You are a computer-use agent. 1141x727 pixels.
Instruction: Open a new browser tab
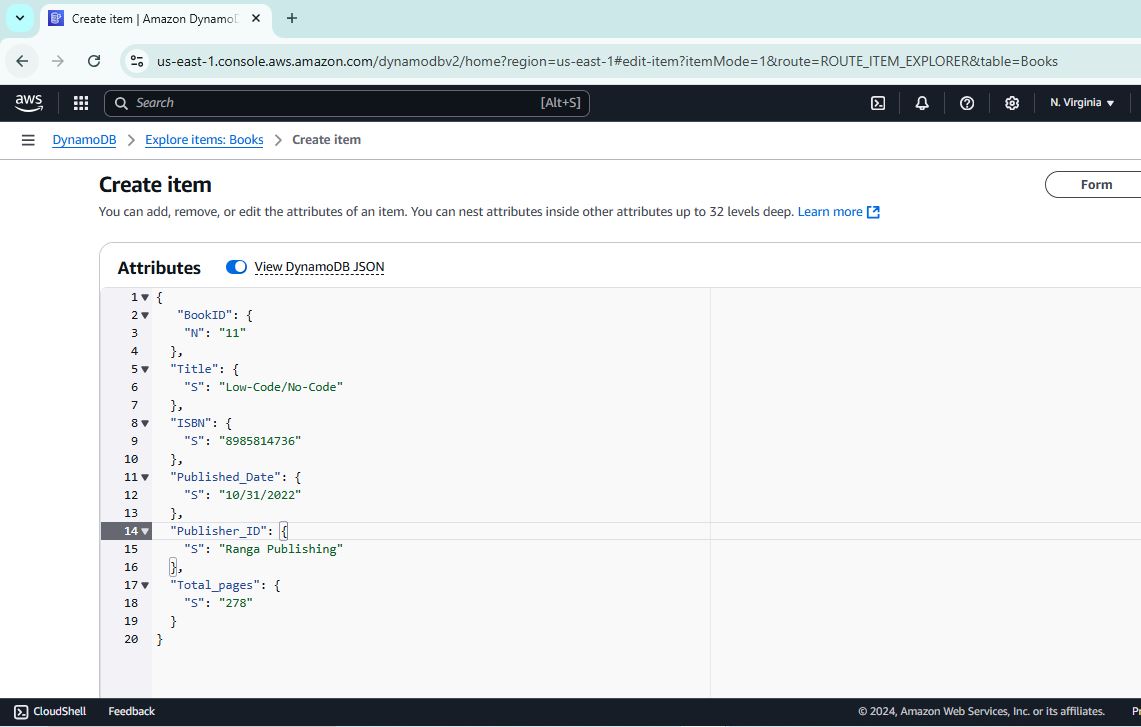point(292,18)
